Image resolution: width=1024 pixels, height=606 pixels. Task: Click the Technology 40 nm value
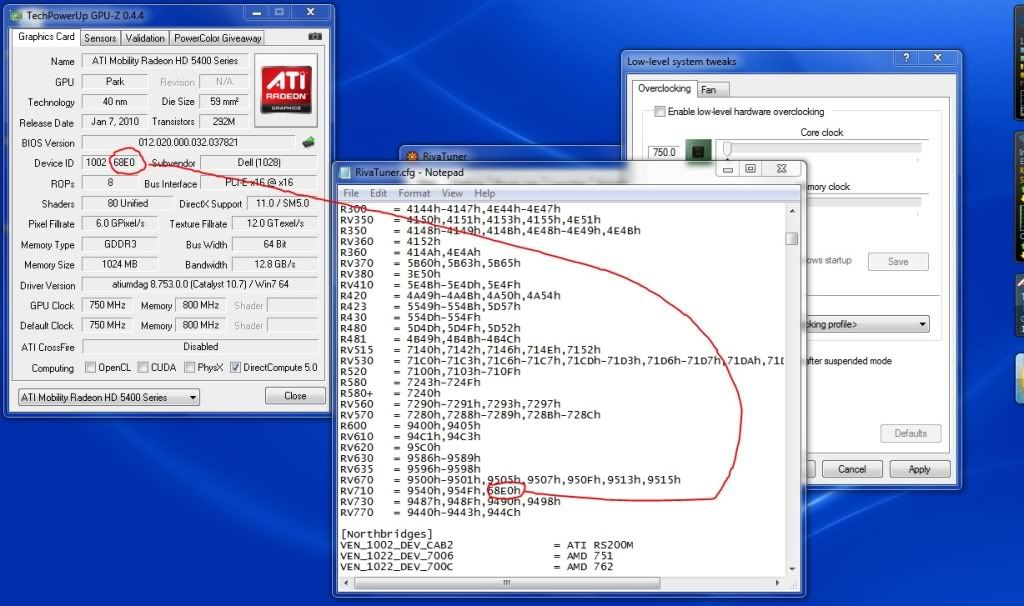[115, 102]
